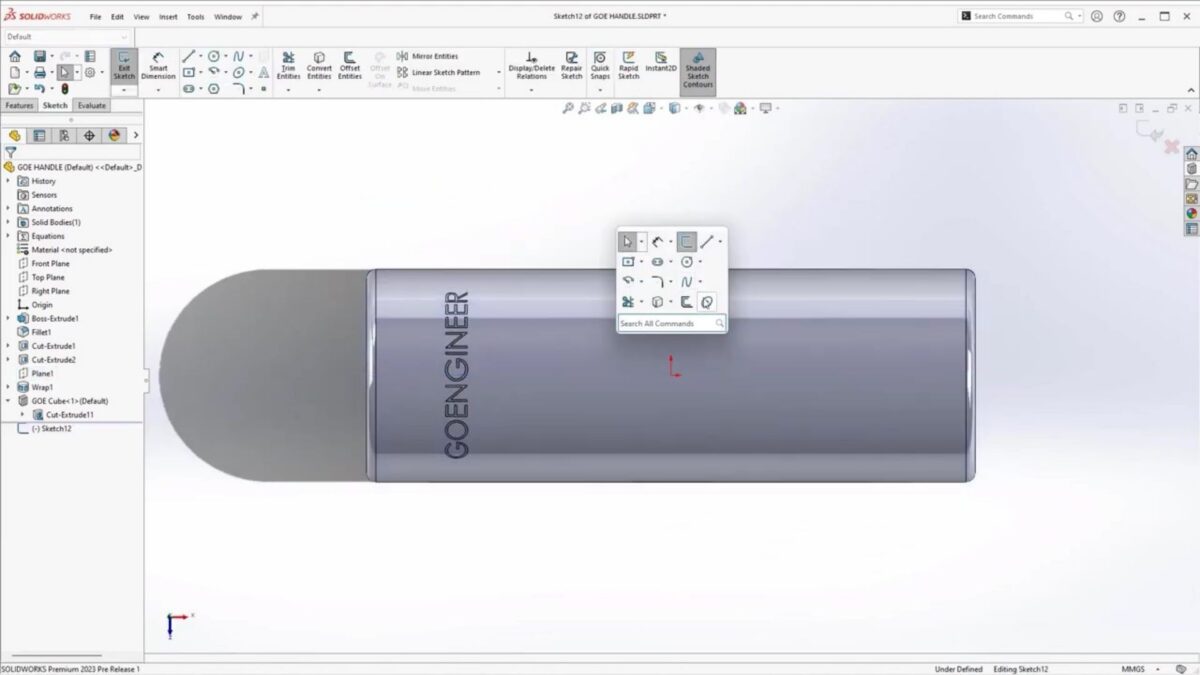
Task: Select the Spline tool in the ribbon
Action: [238, 56]
